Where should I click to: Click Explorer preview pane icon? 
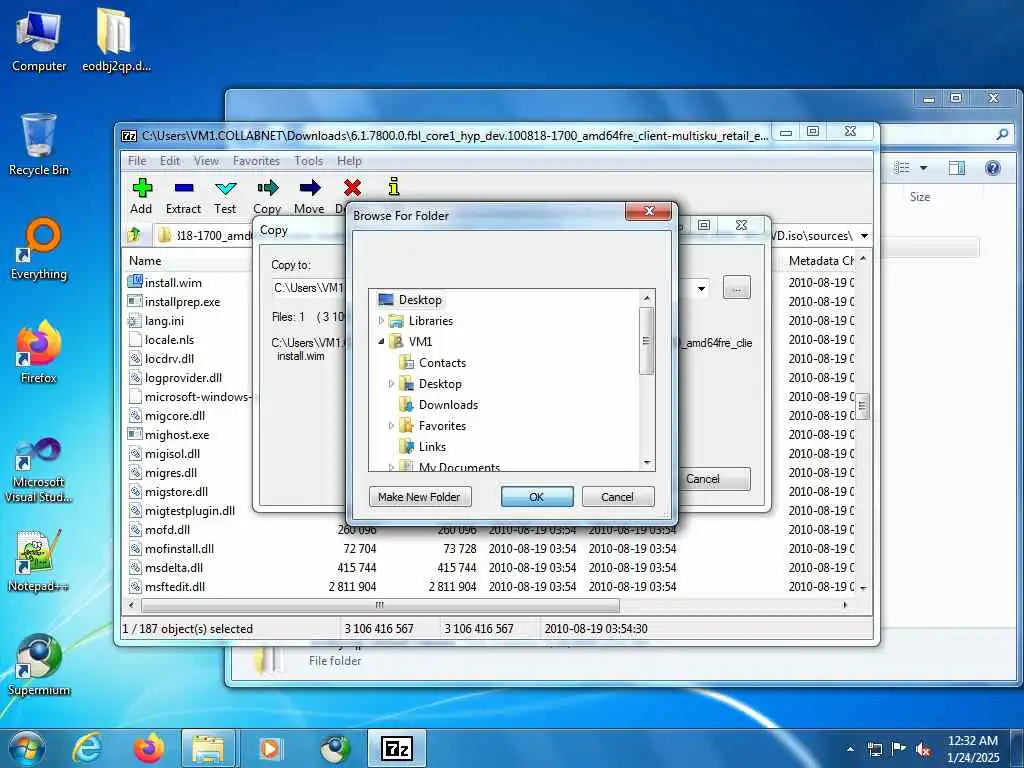pyautogui.click(x=957, y=168)
